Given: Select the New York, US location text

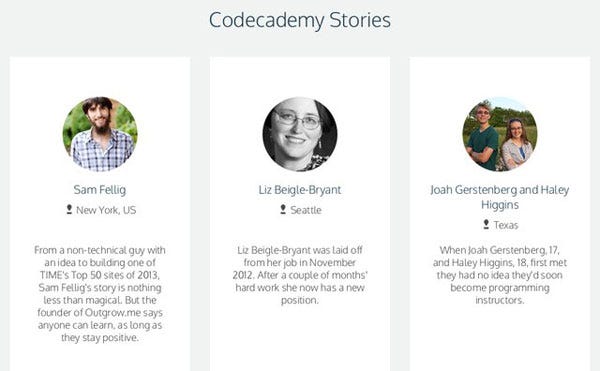Looking at the screenshot, I should click(x=106, y=210).
